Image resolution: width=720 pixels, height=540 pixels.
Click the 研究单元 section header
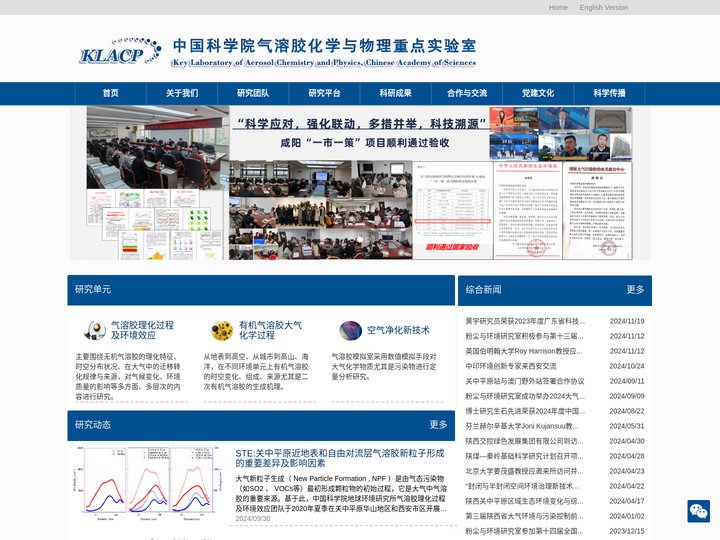point(261,290)
